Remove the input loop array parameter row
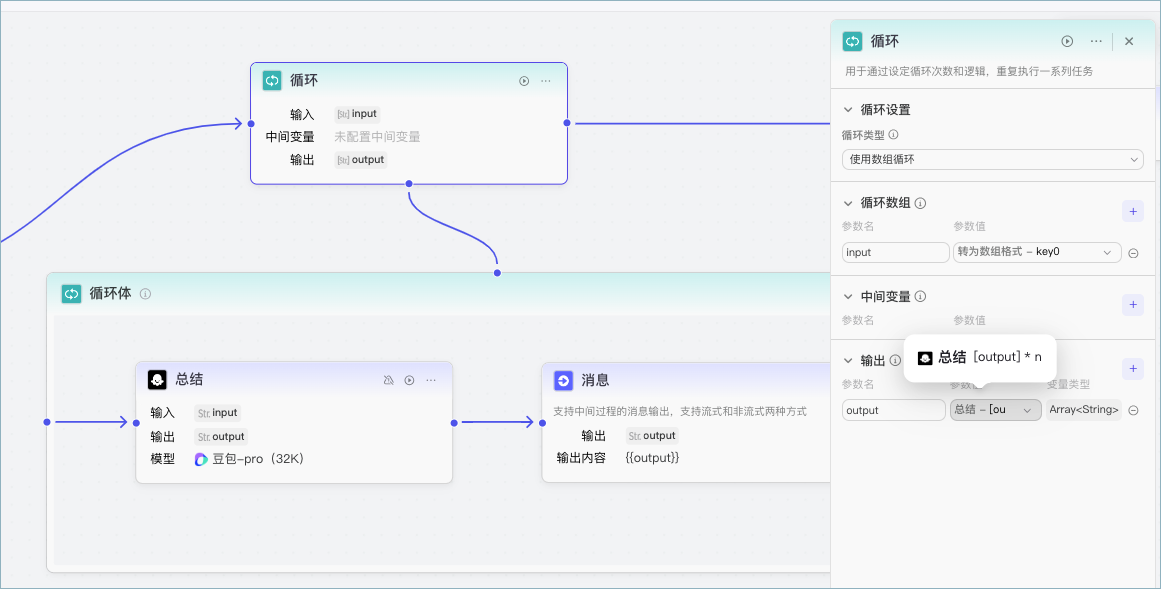 (x=1133, y=253)
